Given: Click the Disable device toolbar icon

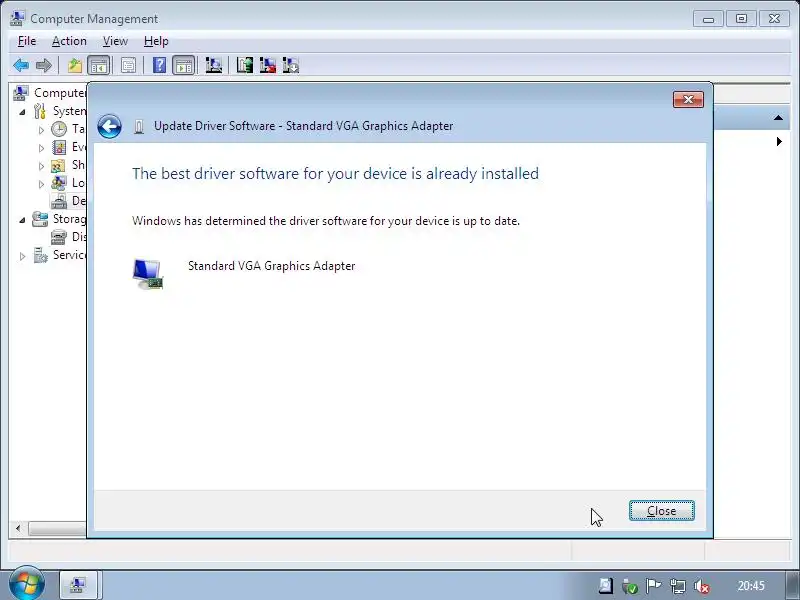Looking at the screenshot, I should click(x=290, y=65).
